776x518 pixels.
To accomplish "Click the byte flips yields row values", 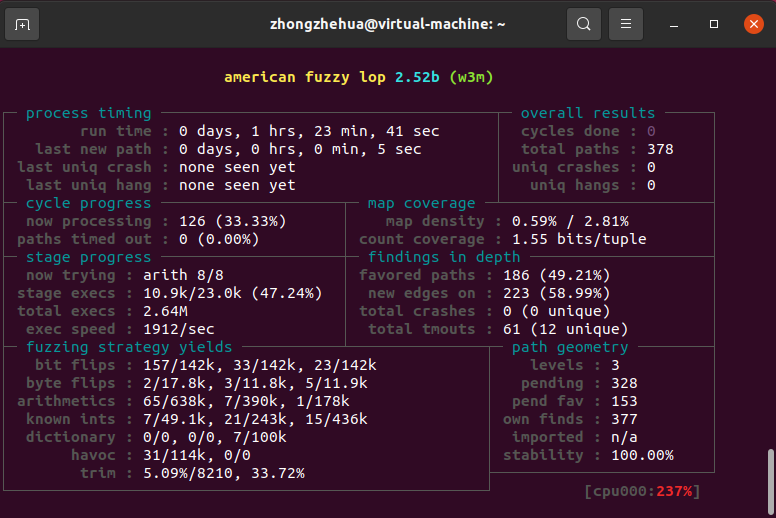I will [x=255, y=383].
